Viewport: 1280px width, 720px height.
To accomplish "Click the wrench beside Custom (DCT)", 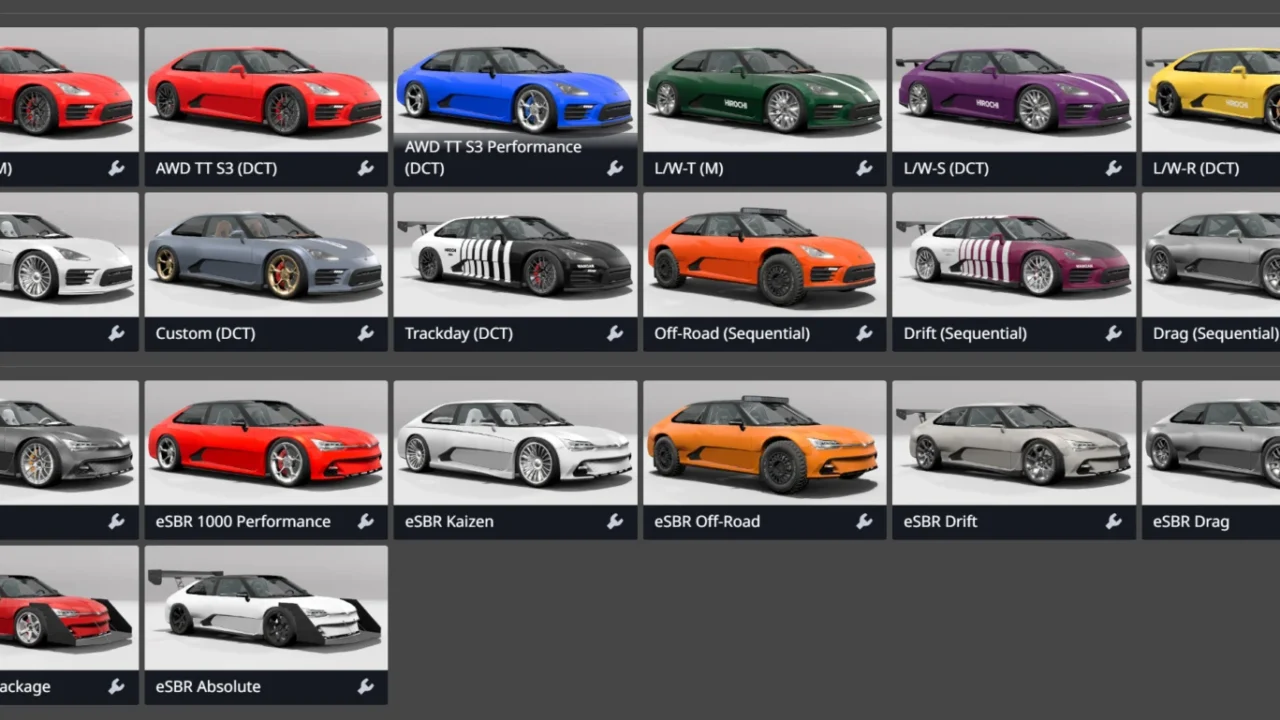I will point(366,333).
